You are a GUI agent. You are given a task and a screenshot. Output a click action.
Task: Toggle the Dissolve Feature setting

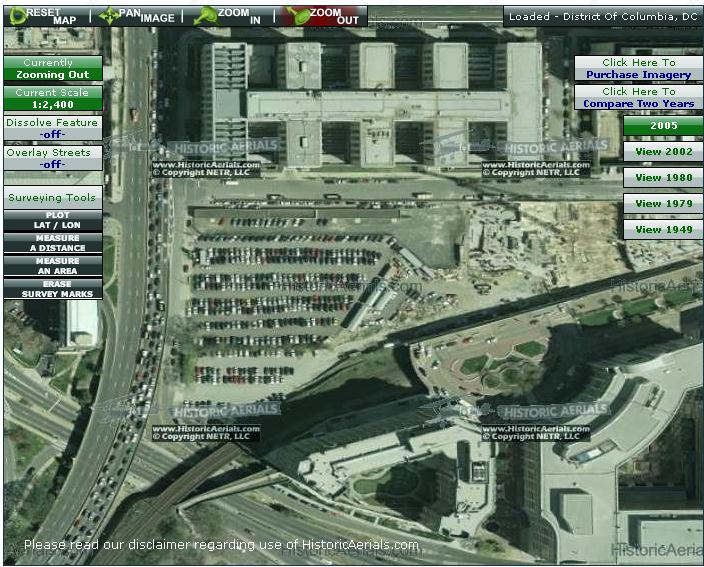(52, 127)
